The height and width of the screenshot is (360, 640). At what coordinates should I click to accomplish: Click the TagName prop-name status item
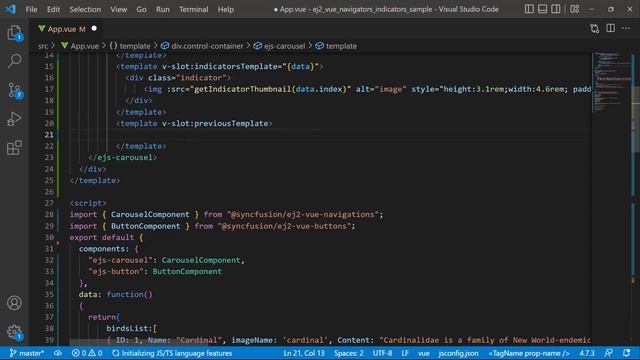[x=529, y=353]
